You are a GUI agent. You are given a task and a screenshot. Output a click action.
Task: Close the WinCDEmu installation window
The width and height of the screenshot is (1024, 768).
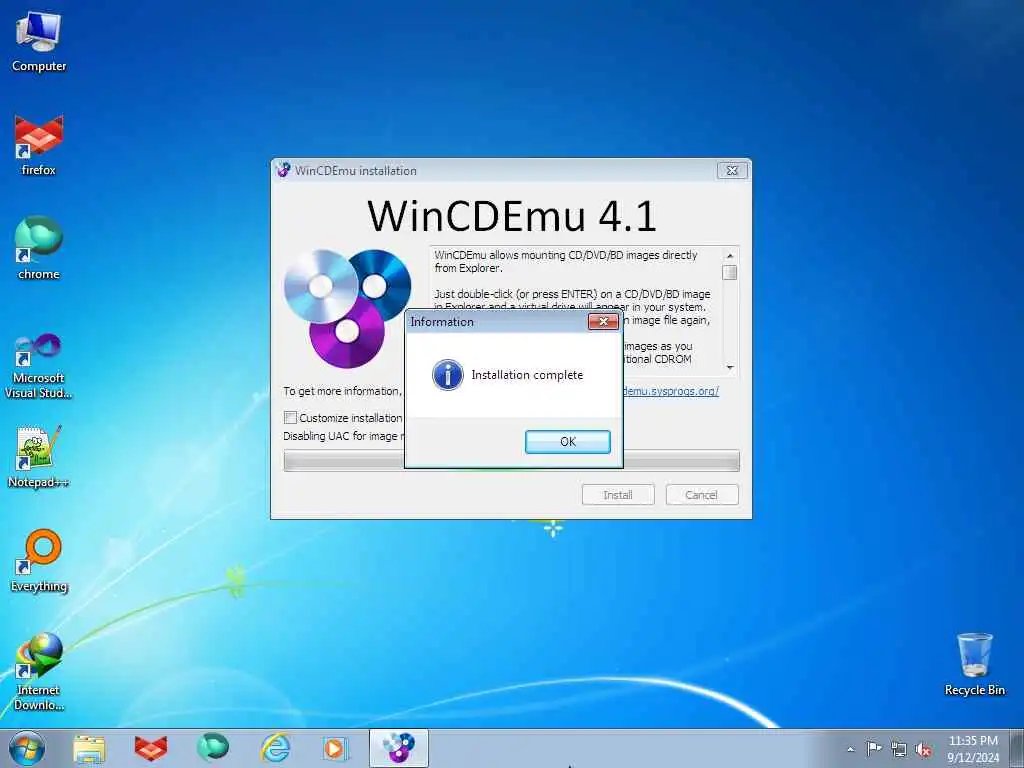click(x=732, y=170)
